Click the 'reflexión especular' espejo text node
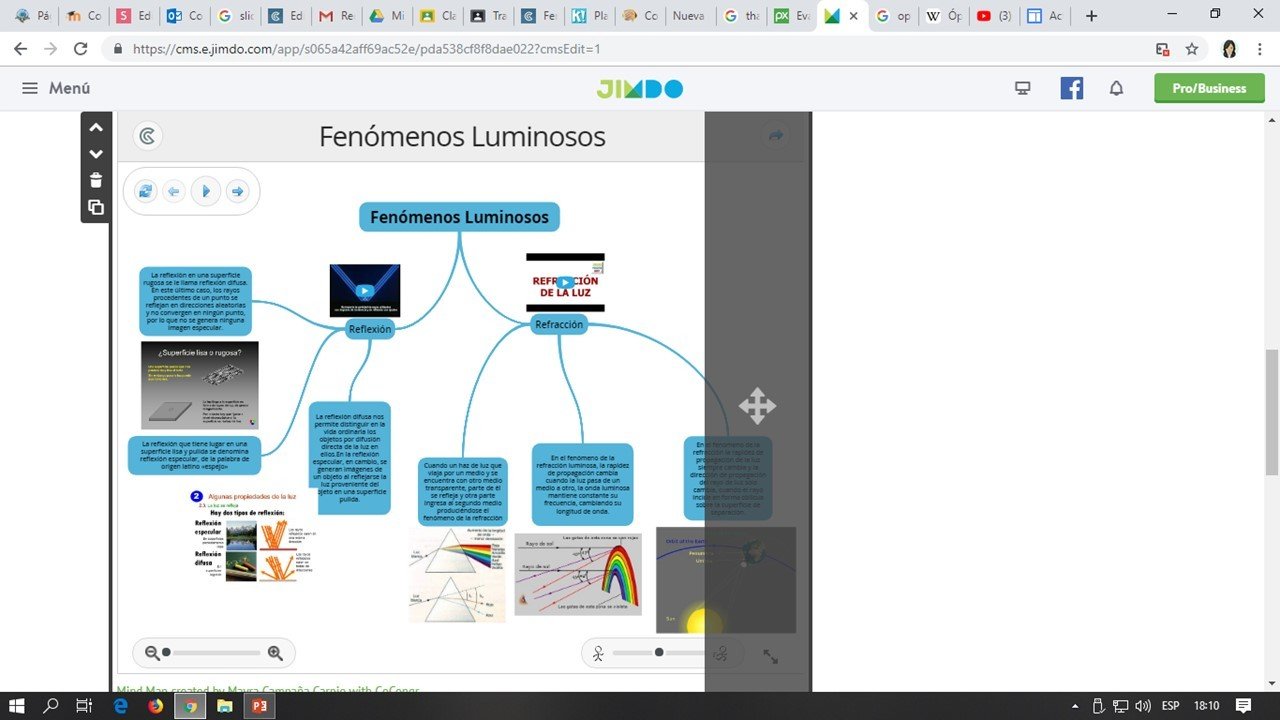This screenshot has height=720, width=1280. coord(194,455)
